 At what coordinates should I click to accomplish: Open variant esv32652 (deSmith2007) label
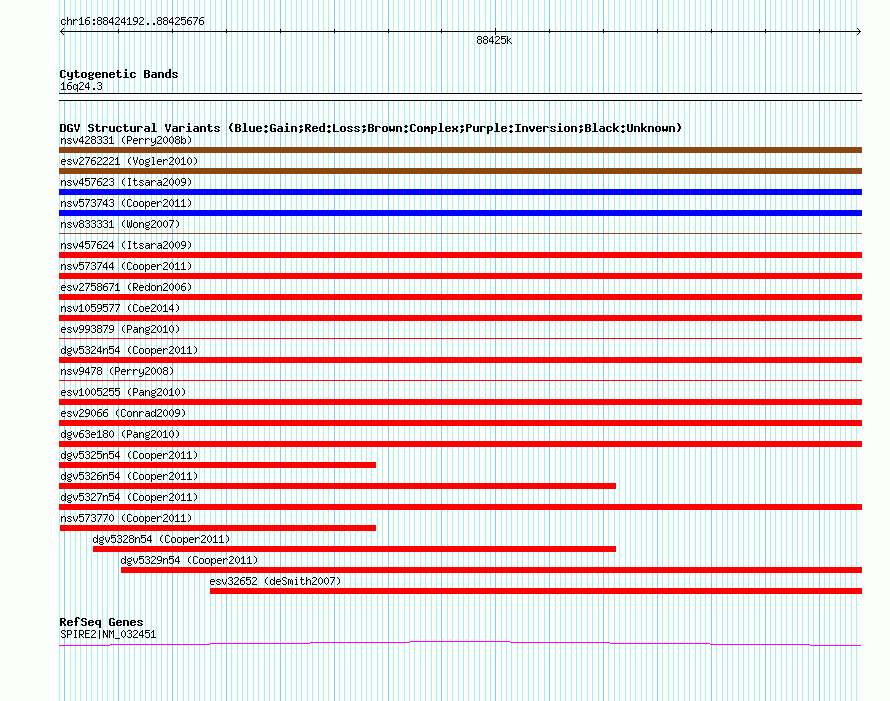(275, 581)
